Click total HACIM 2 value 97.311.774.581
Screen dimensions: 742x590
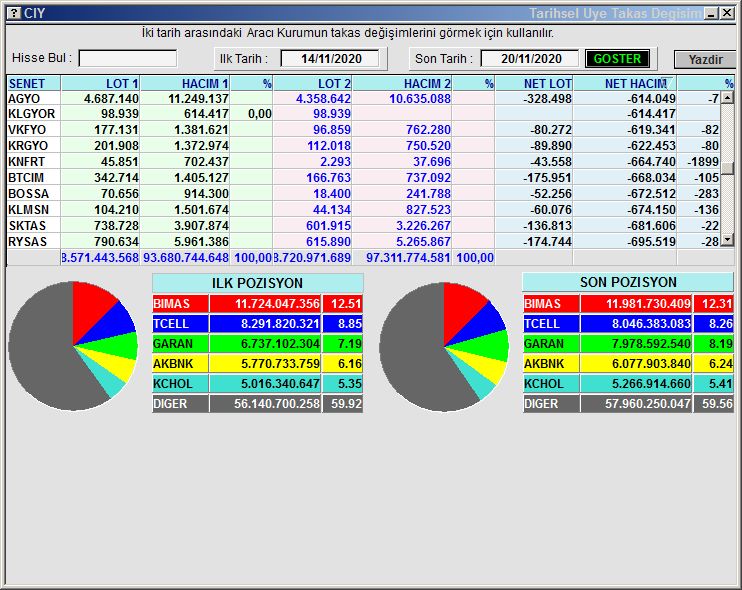point(408,258)
